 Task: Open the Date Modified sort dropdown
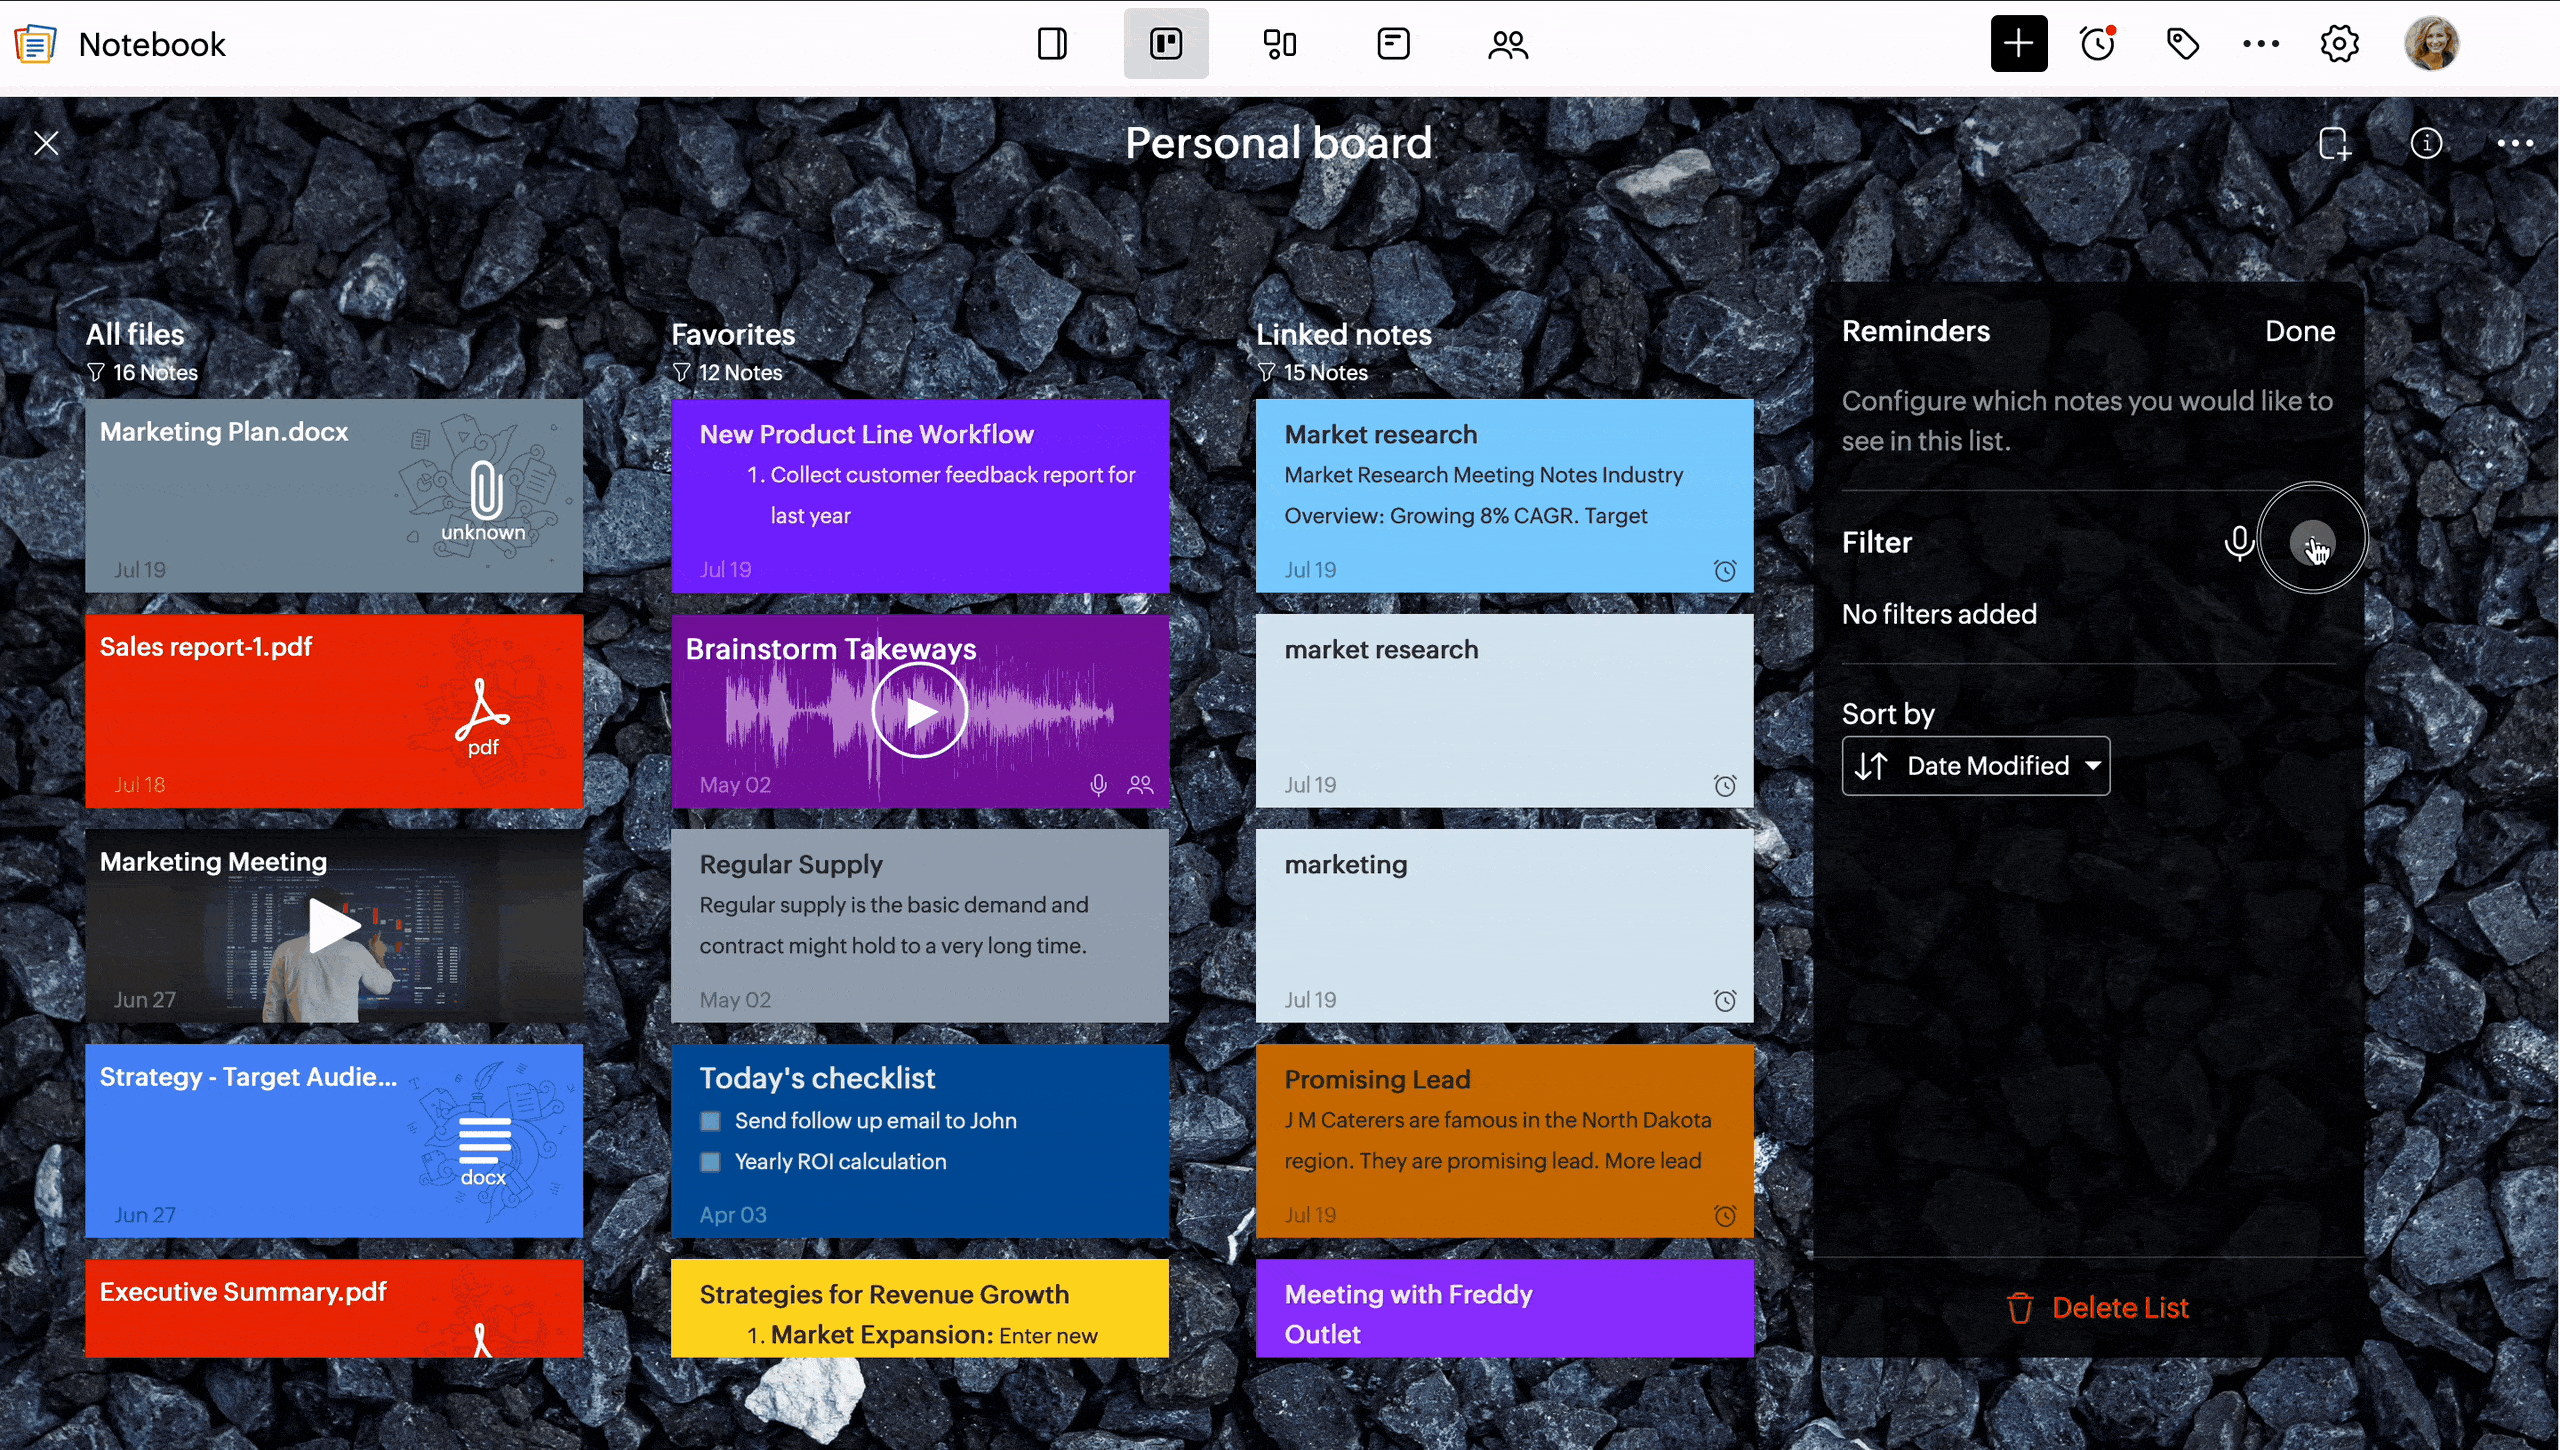point(1976,766)
